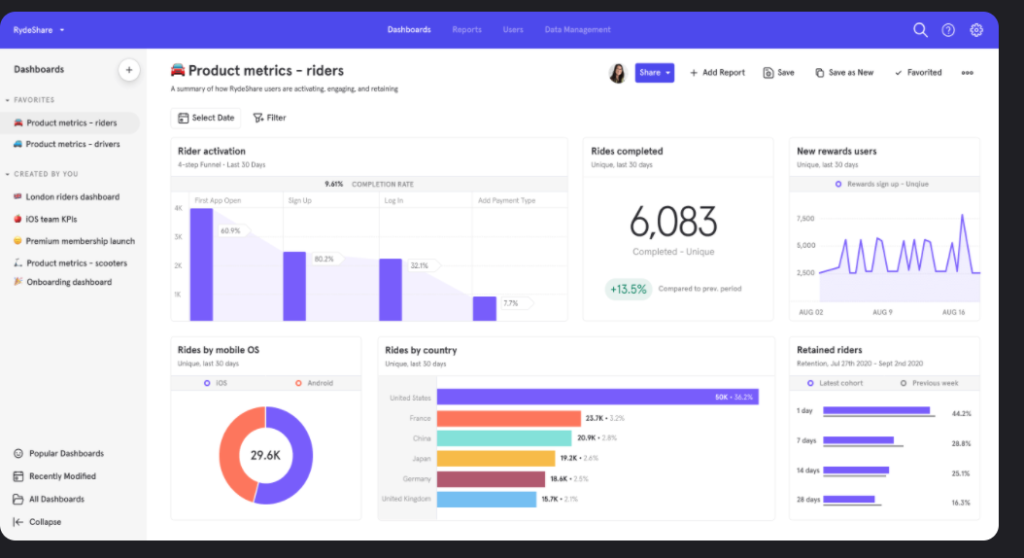The image size is (1024, 558).
Task: Collapse the Favorites section in sidebar
Action: [x=8, y=100]
